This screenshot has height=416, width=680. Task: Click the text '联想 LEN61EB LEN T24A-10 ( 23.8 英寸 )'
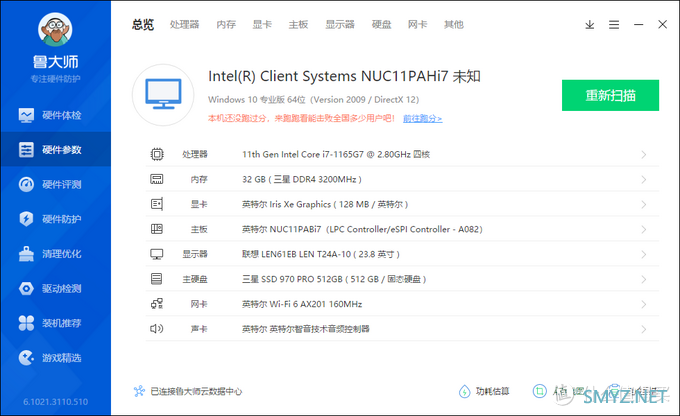(x=320, y=254)
